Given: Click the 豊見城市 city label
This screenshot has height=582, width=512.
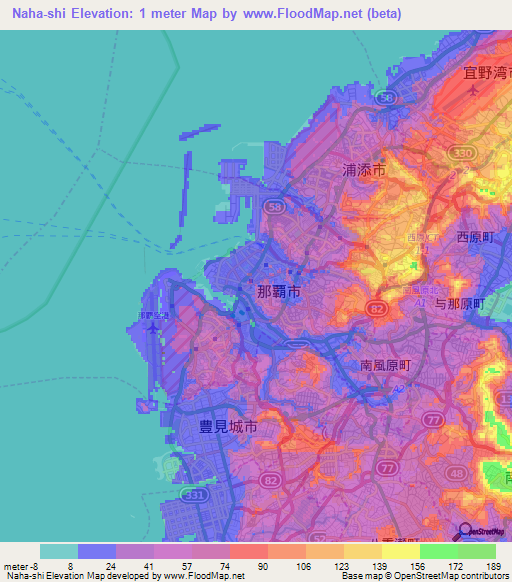Looking at the screenshot, I should point(228,426).
